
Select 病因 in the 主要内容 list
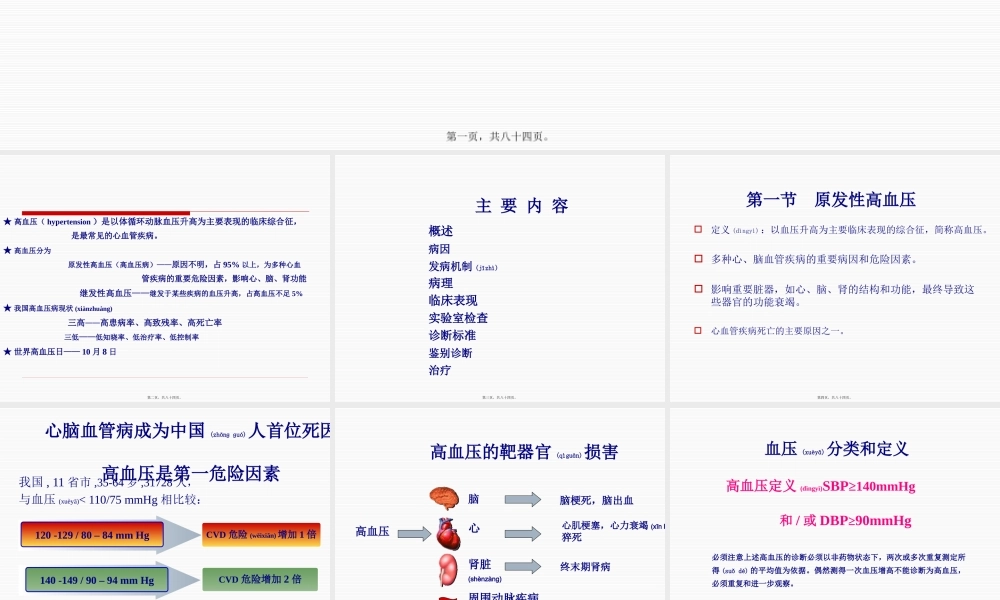[x=440, y=249]
